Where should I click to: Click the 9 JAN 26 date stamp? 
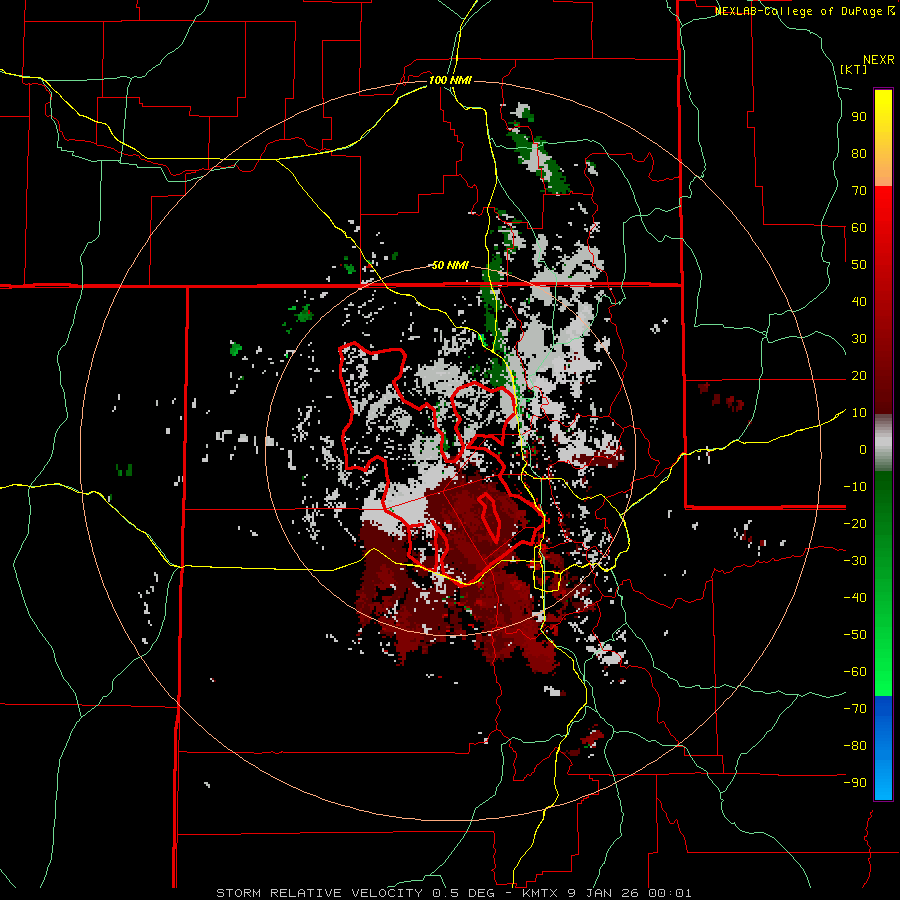[x=604, y=893]
